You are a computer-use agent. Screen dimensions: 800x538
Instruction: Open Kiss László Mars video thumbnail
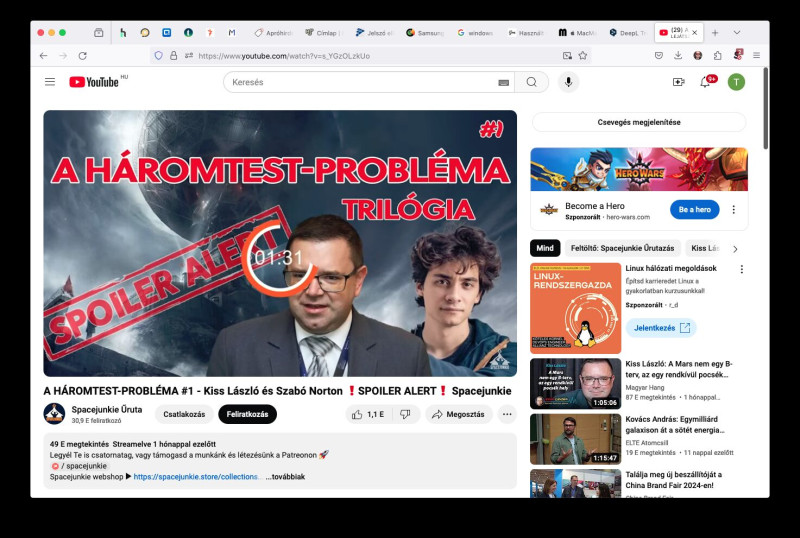pos(576,383)
